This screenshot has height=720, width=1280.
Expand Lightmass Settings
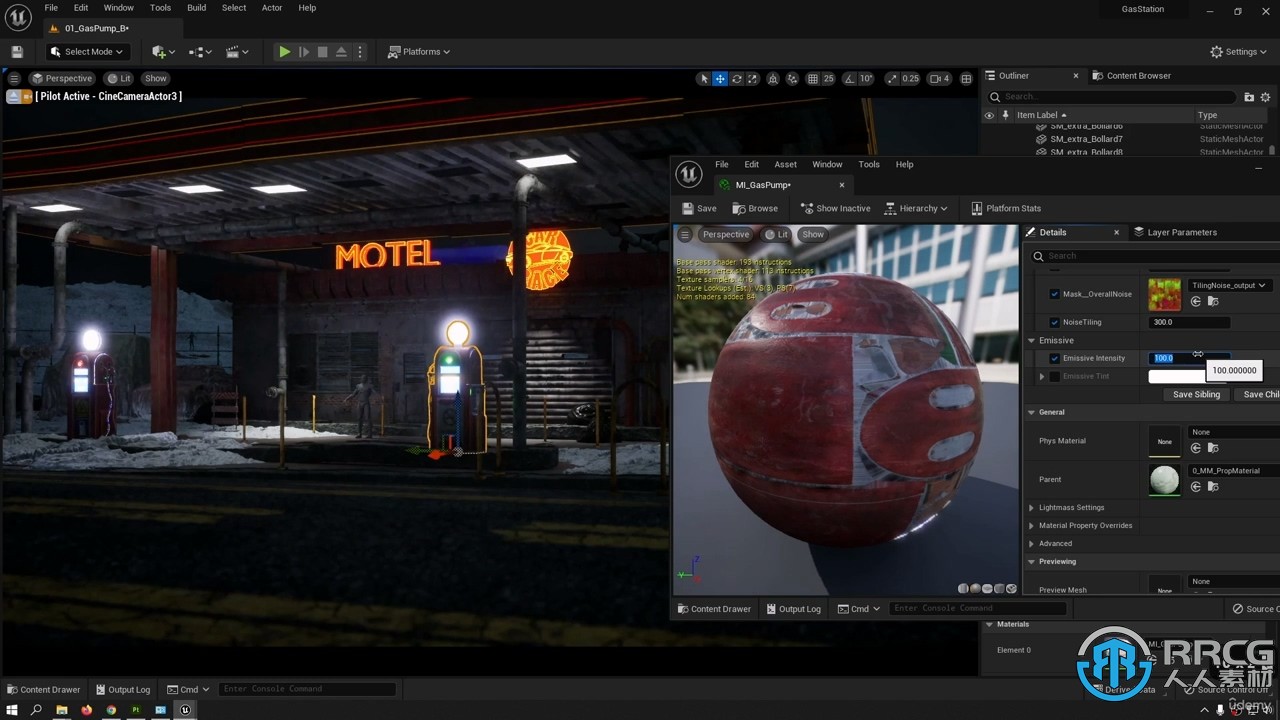coord(1032,508)
